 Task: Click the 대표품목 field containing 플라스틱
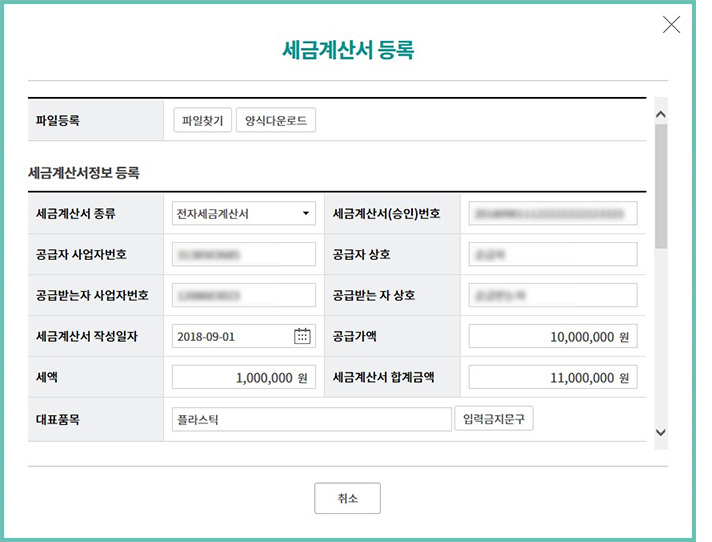311,419
